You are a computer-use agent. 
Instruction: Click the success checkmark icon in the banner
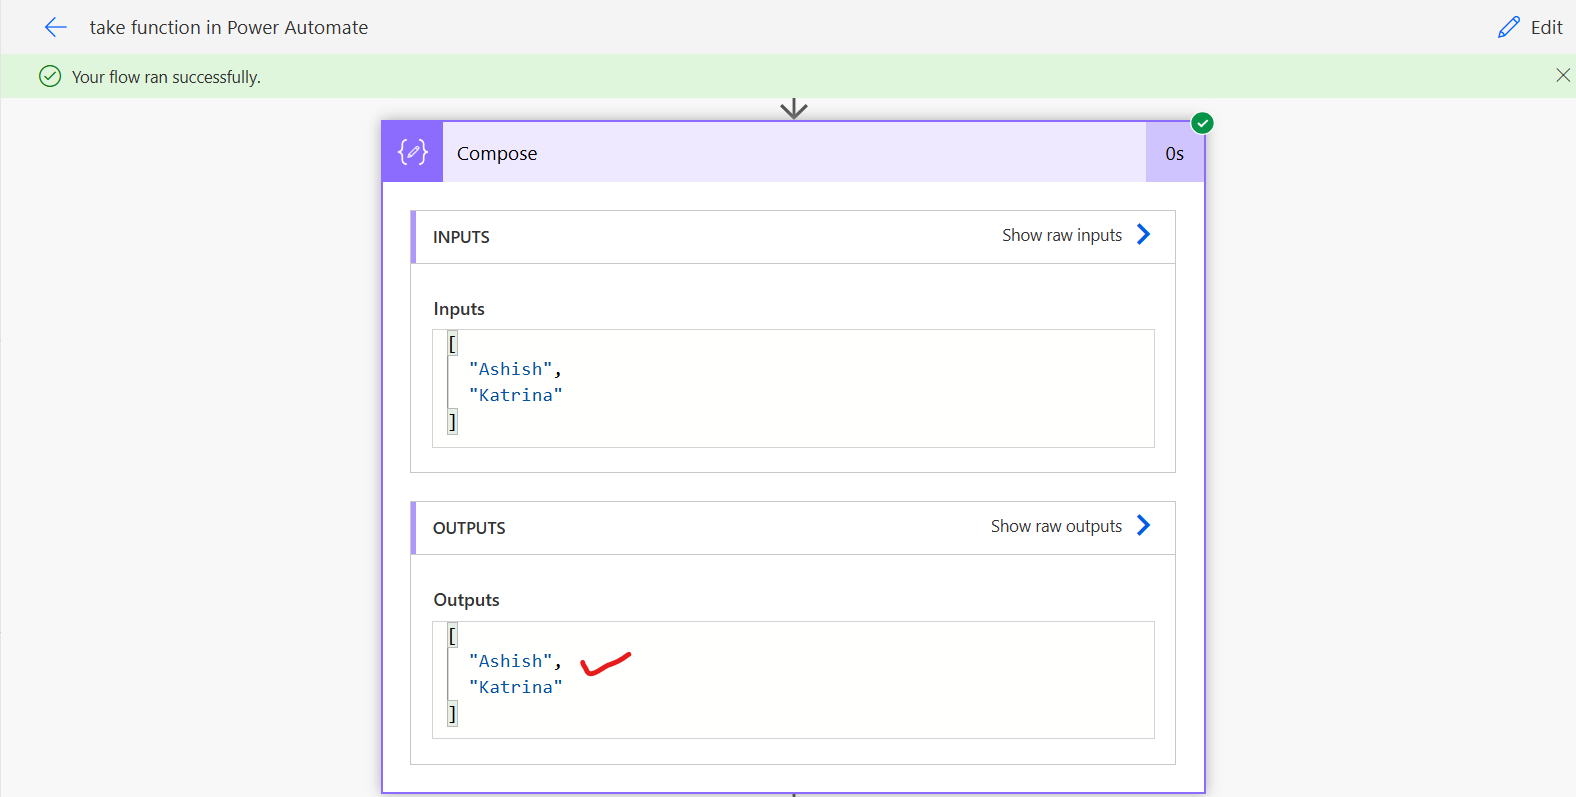[x=50, y=76]
